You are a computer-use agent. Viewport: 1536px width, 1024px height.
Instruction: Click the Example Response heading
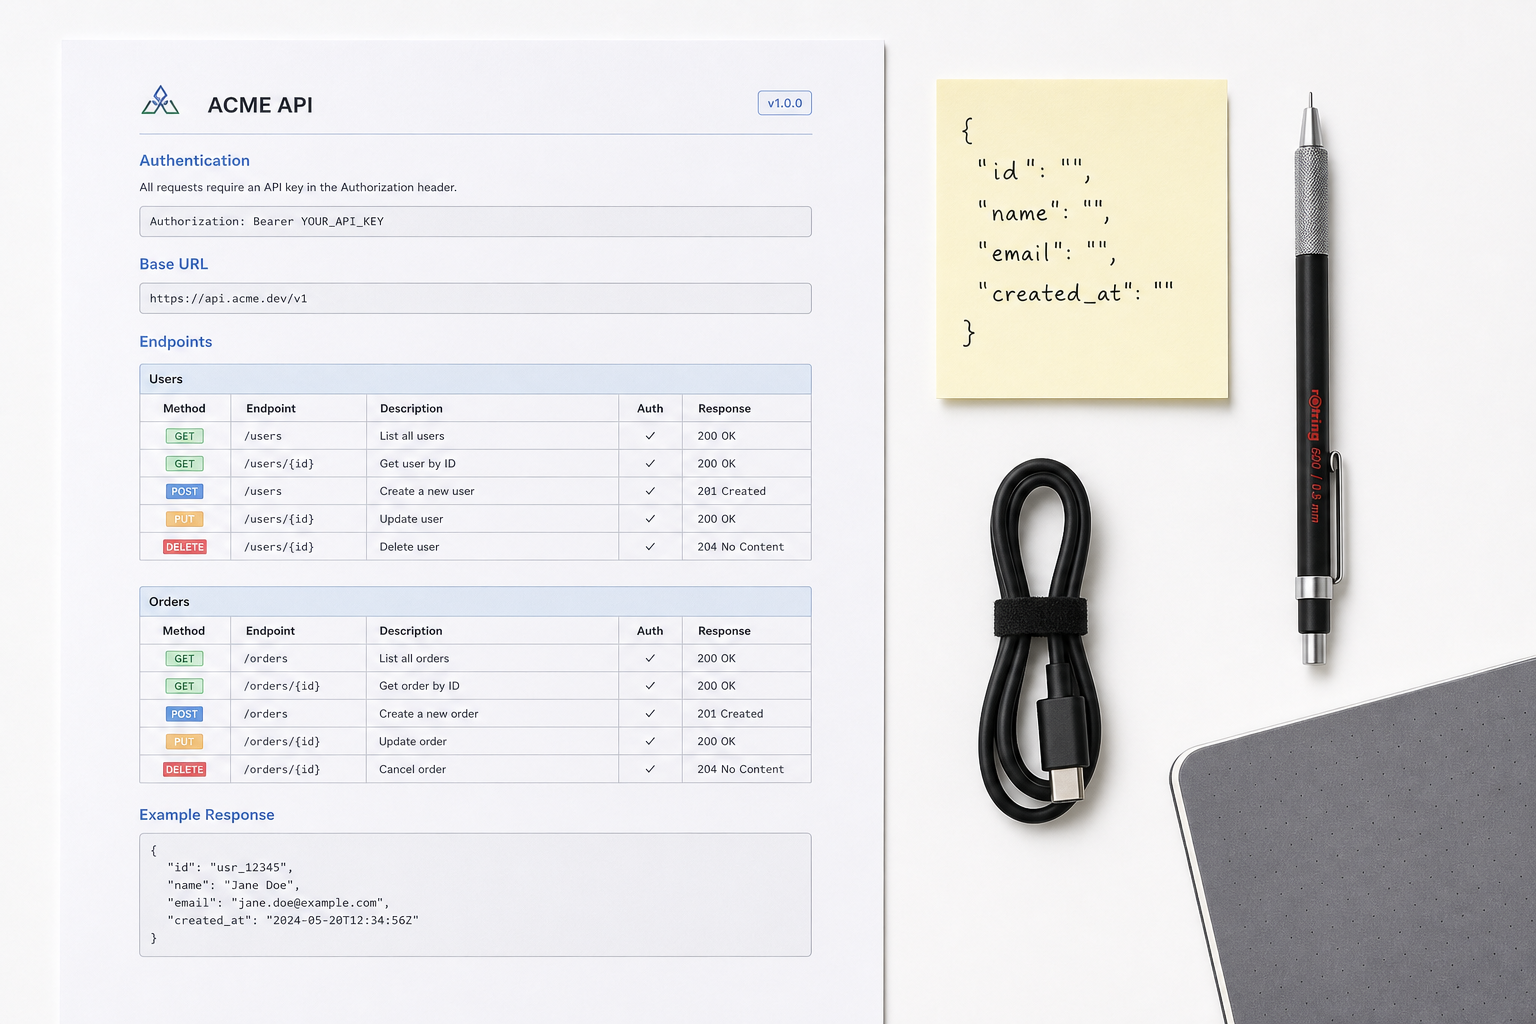[207, 815]
